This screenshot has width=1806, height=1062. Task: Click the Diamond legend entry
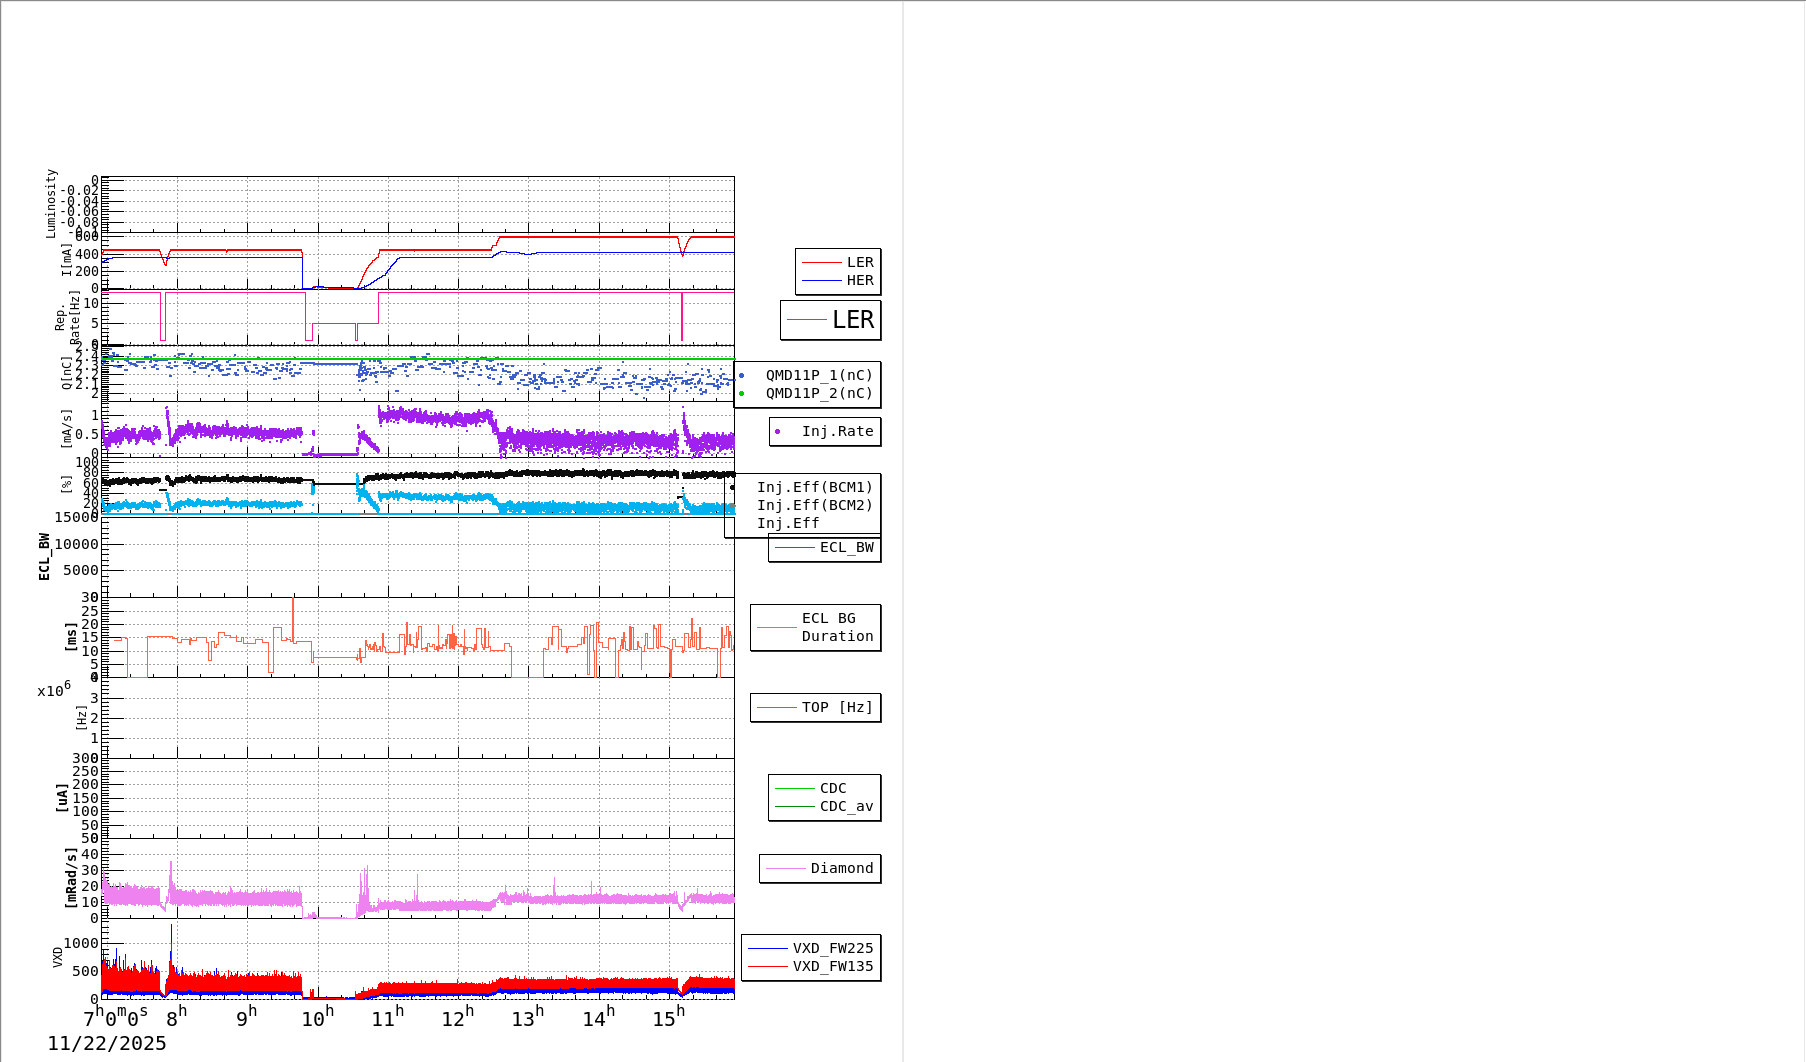point(820,869)
